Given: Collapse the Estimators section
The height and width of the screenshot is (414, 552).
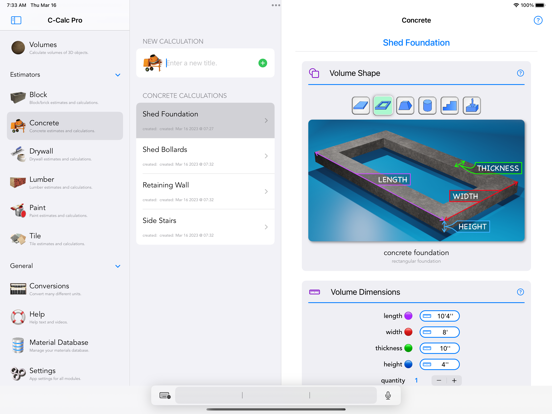Looking at the screenshot, I should (118, 75).
